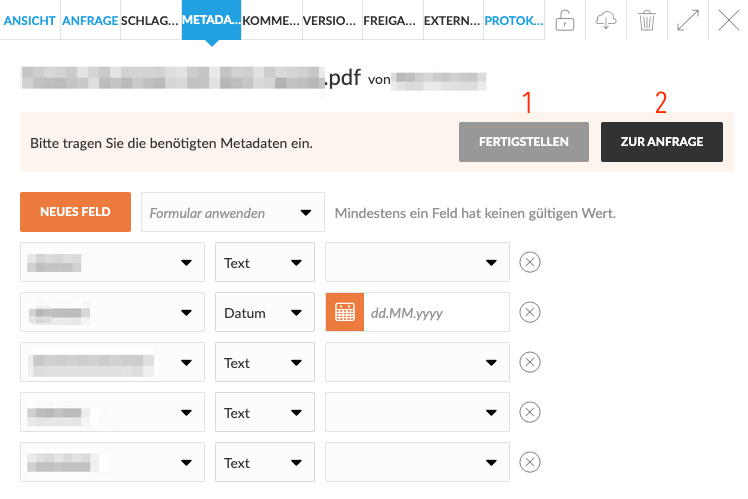Click the cloud download icon
This screenshot has width=748, height=499.
[606, 21]
